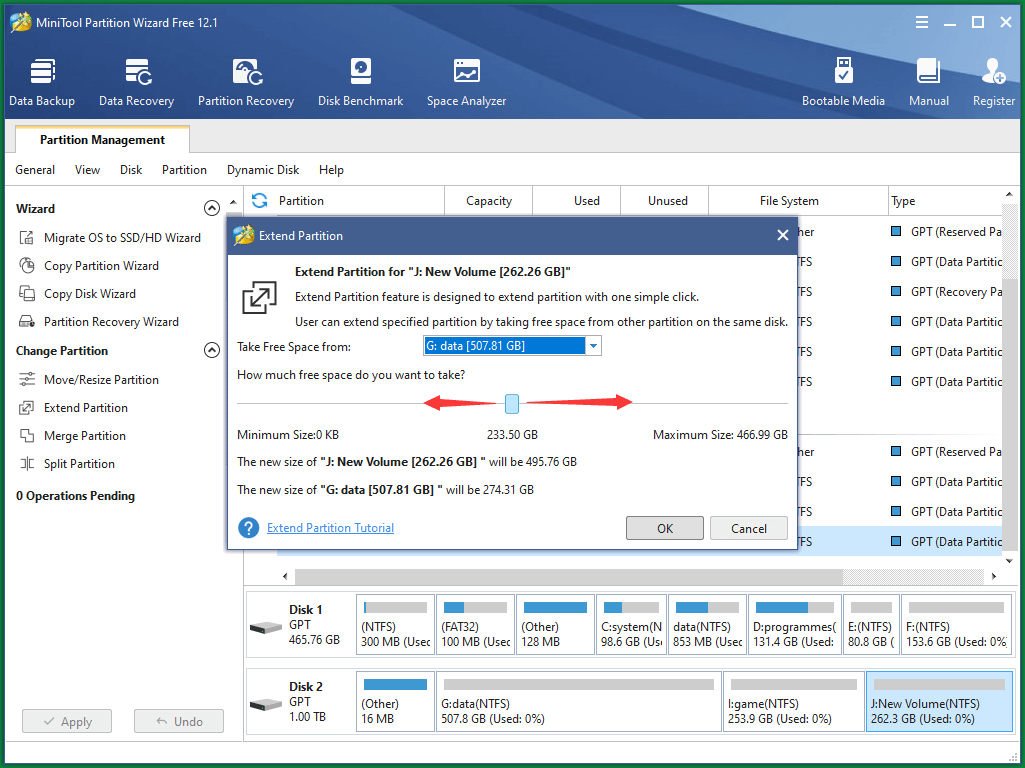Image resolution: width=1025 pixels, height=768 pixels.
Task: Click Cancel in Extend Partition dialog
Action: [x=748, y=528]
